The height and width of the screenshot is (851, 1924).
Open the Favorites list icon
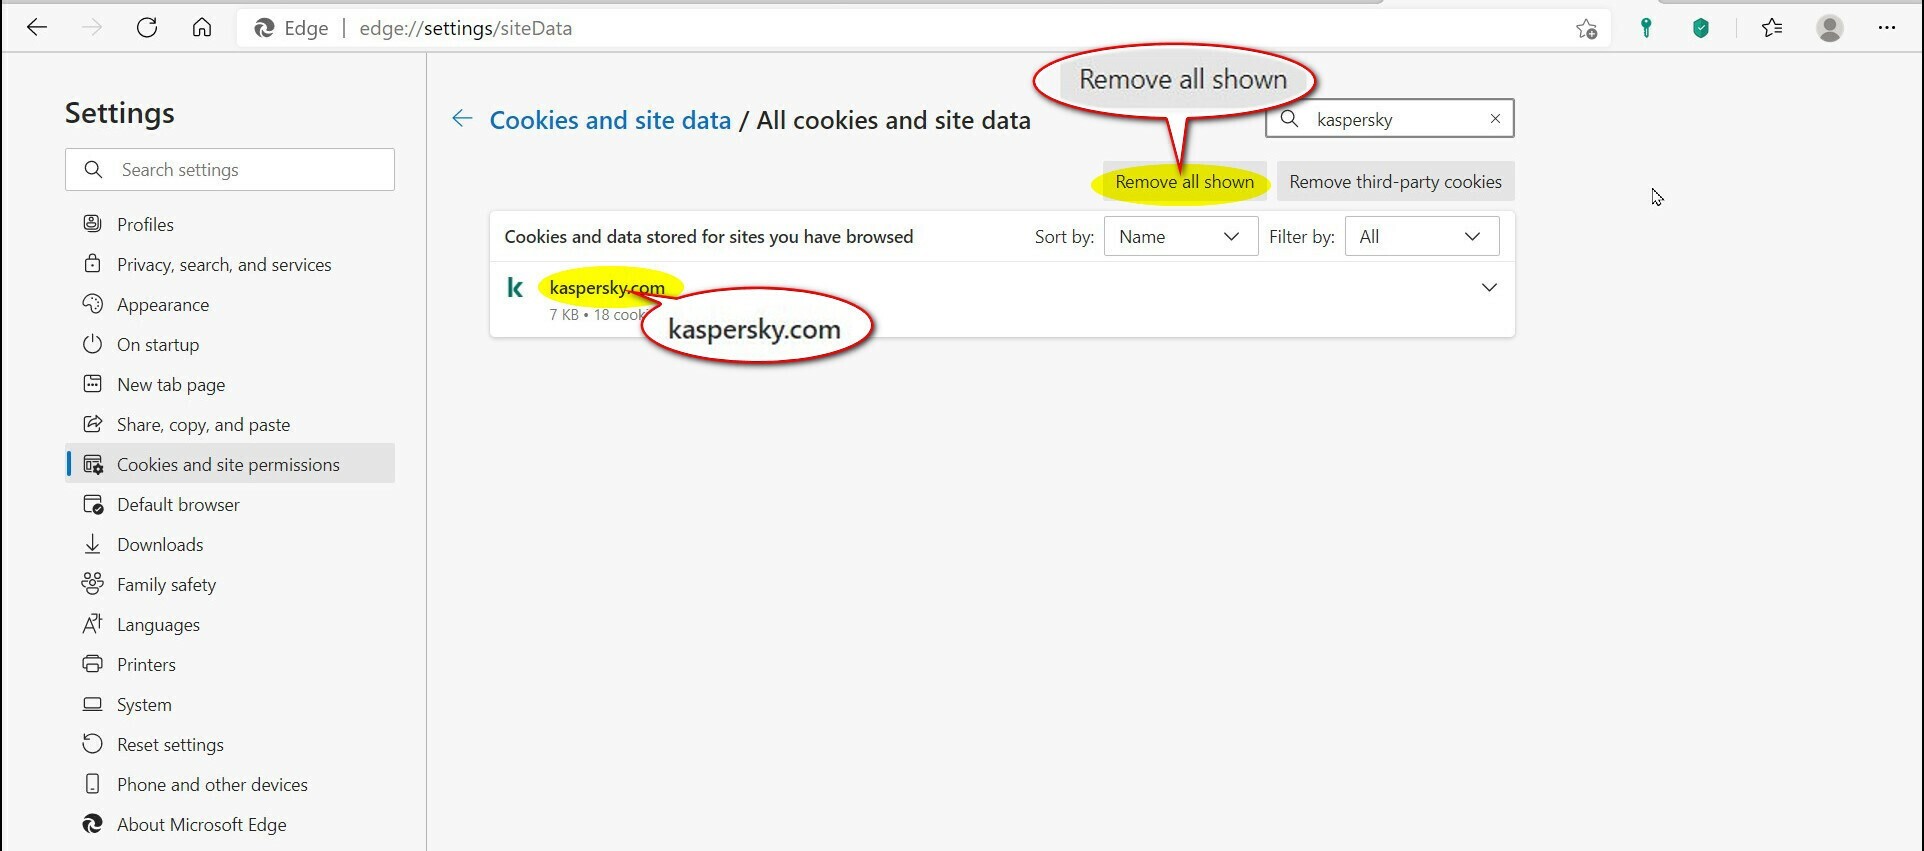pos(1772,28)
